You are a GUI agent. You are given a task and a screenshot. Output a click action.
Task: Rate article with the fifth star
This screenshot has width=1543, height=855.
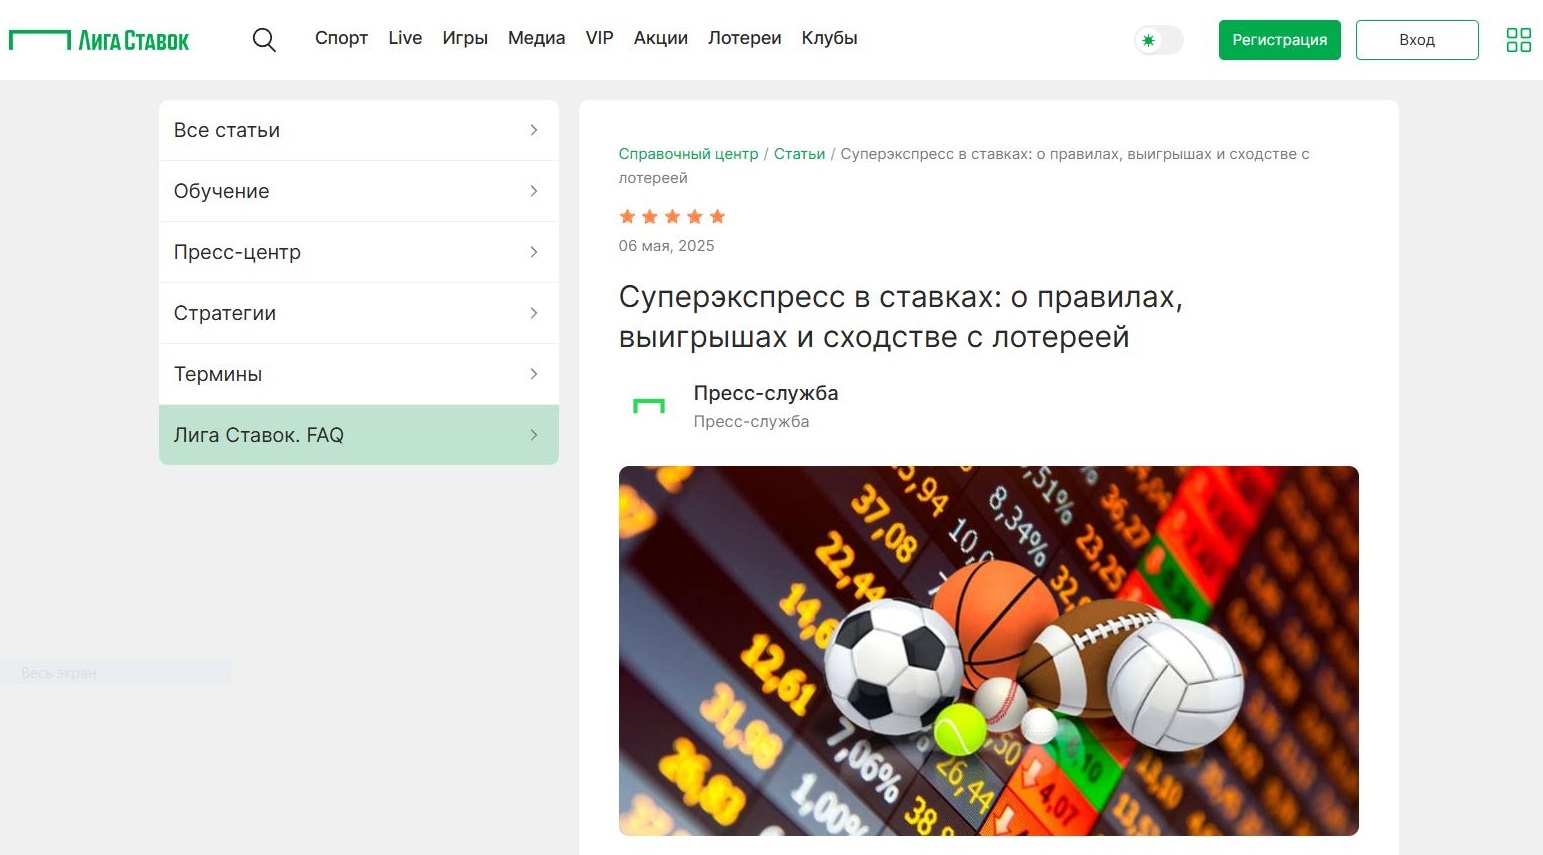[x=717, y=217]
